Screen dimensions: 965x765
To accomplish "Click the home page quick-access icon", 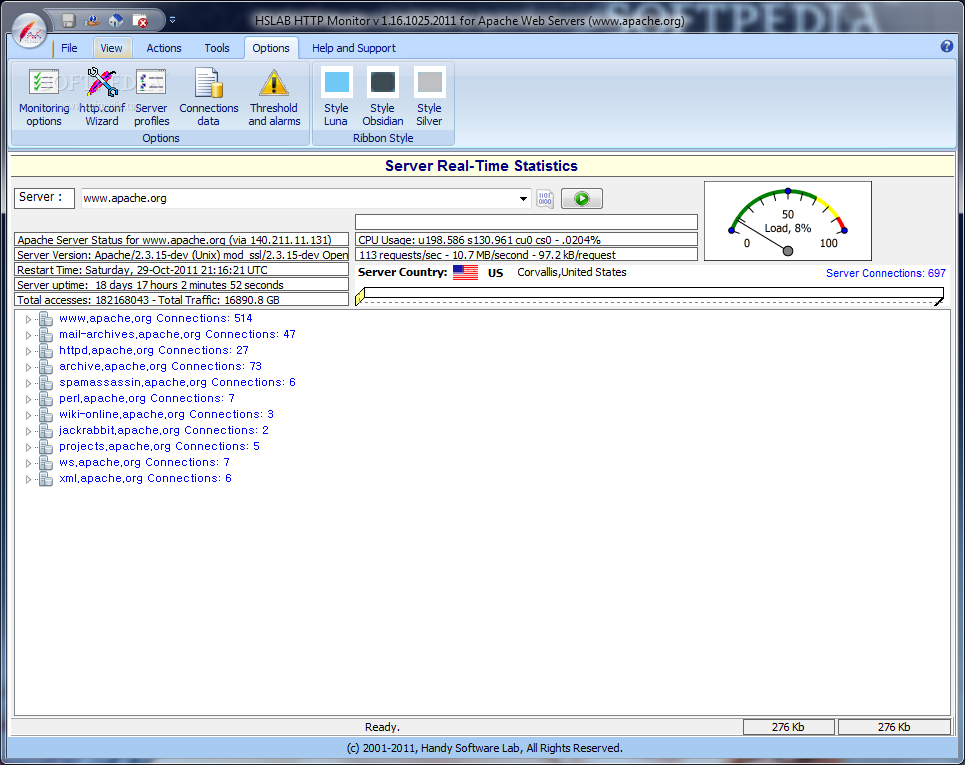I will [x=116, y=20].
